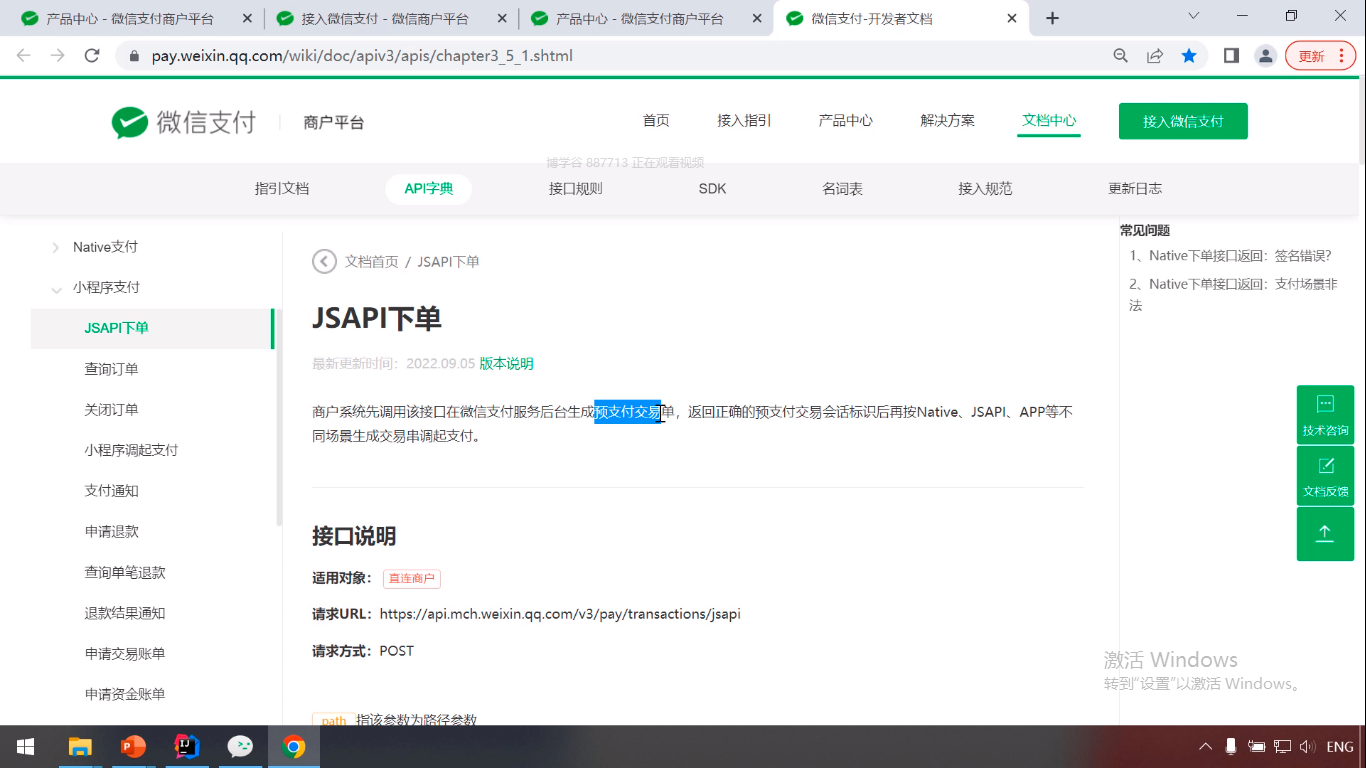Click the lock icon in address bar

pos(134,56)
